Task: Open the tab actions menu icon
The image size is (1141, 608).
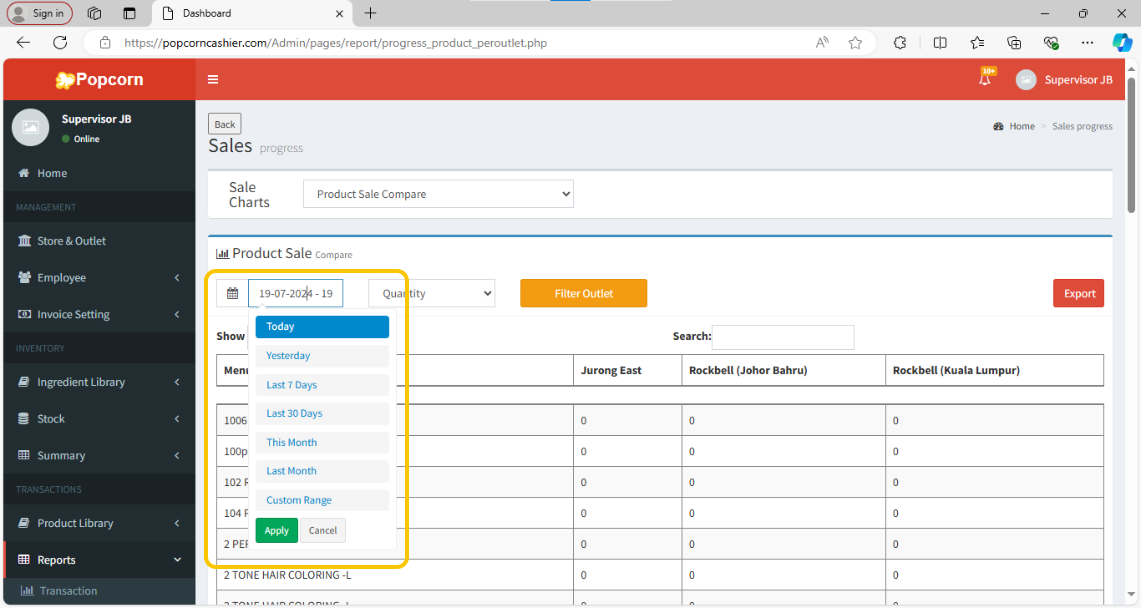Action: [130, 13]
